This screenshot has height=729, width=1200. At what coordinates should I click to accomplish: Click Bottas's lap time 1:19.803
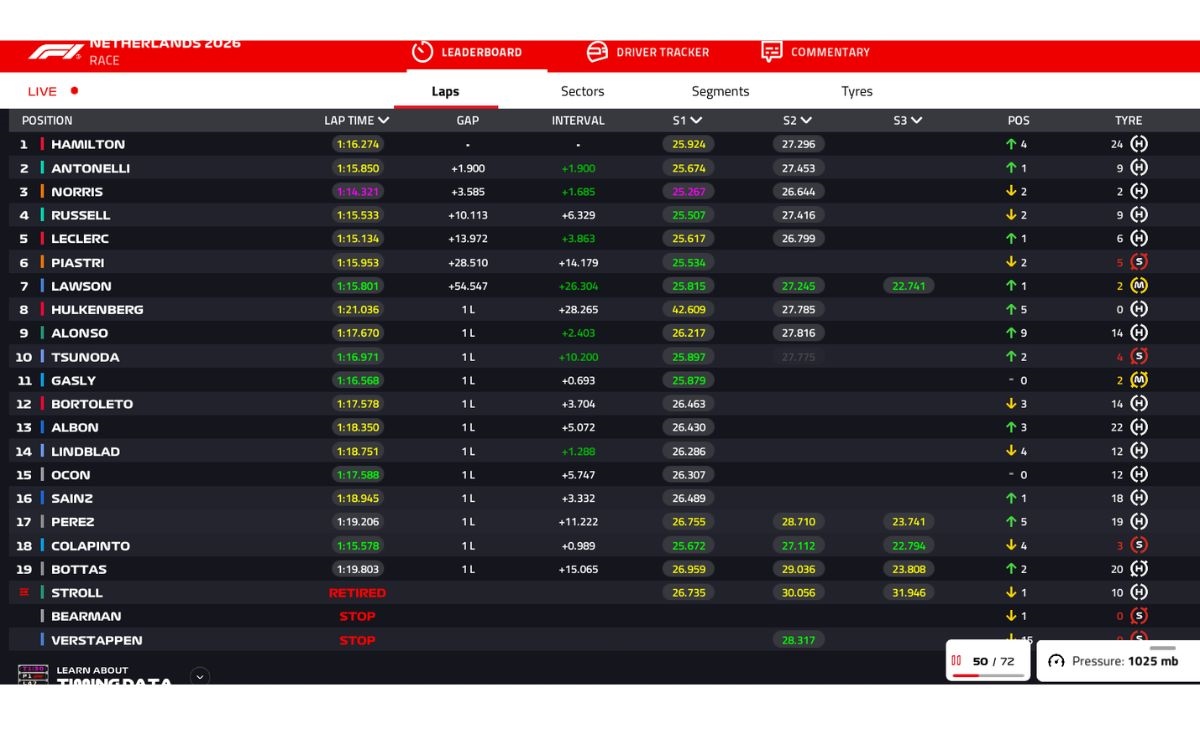click(358, 569)
